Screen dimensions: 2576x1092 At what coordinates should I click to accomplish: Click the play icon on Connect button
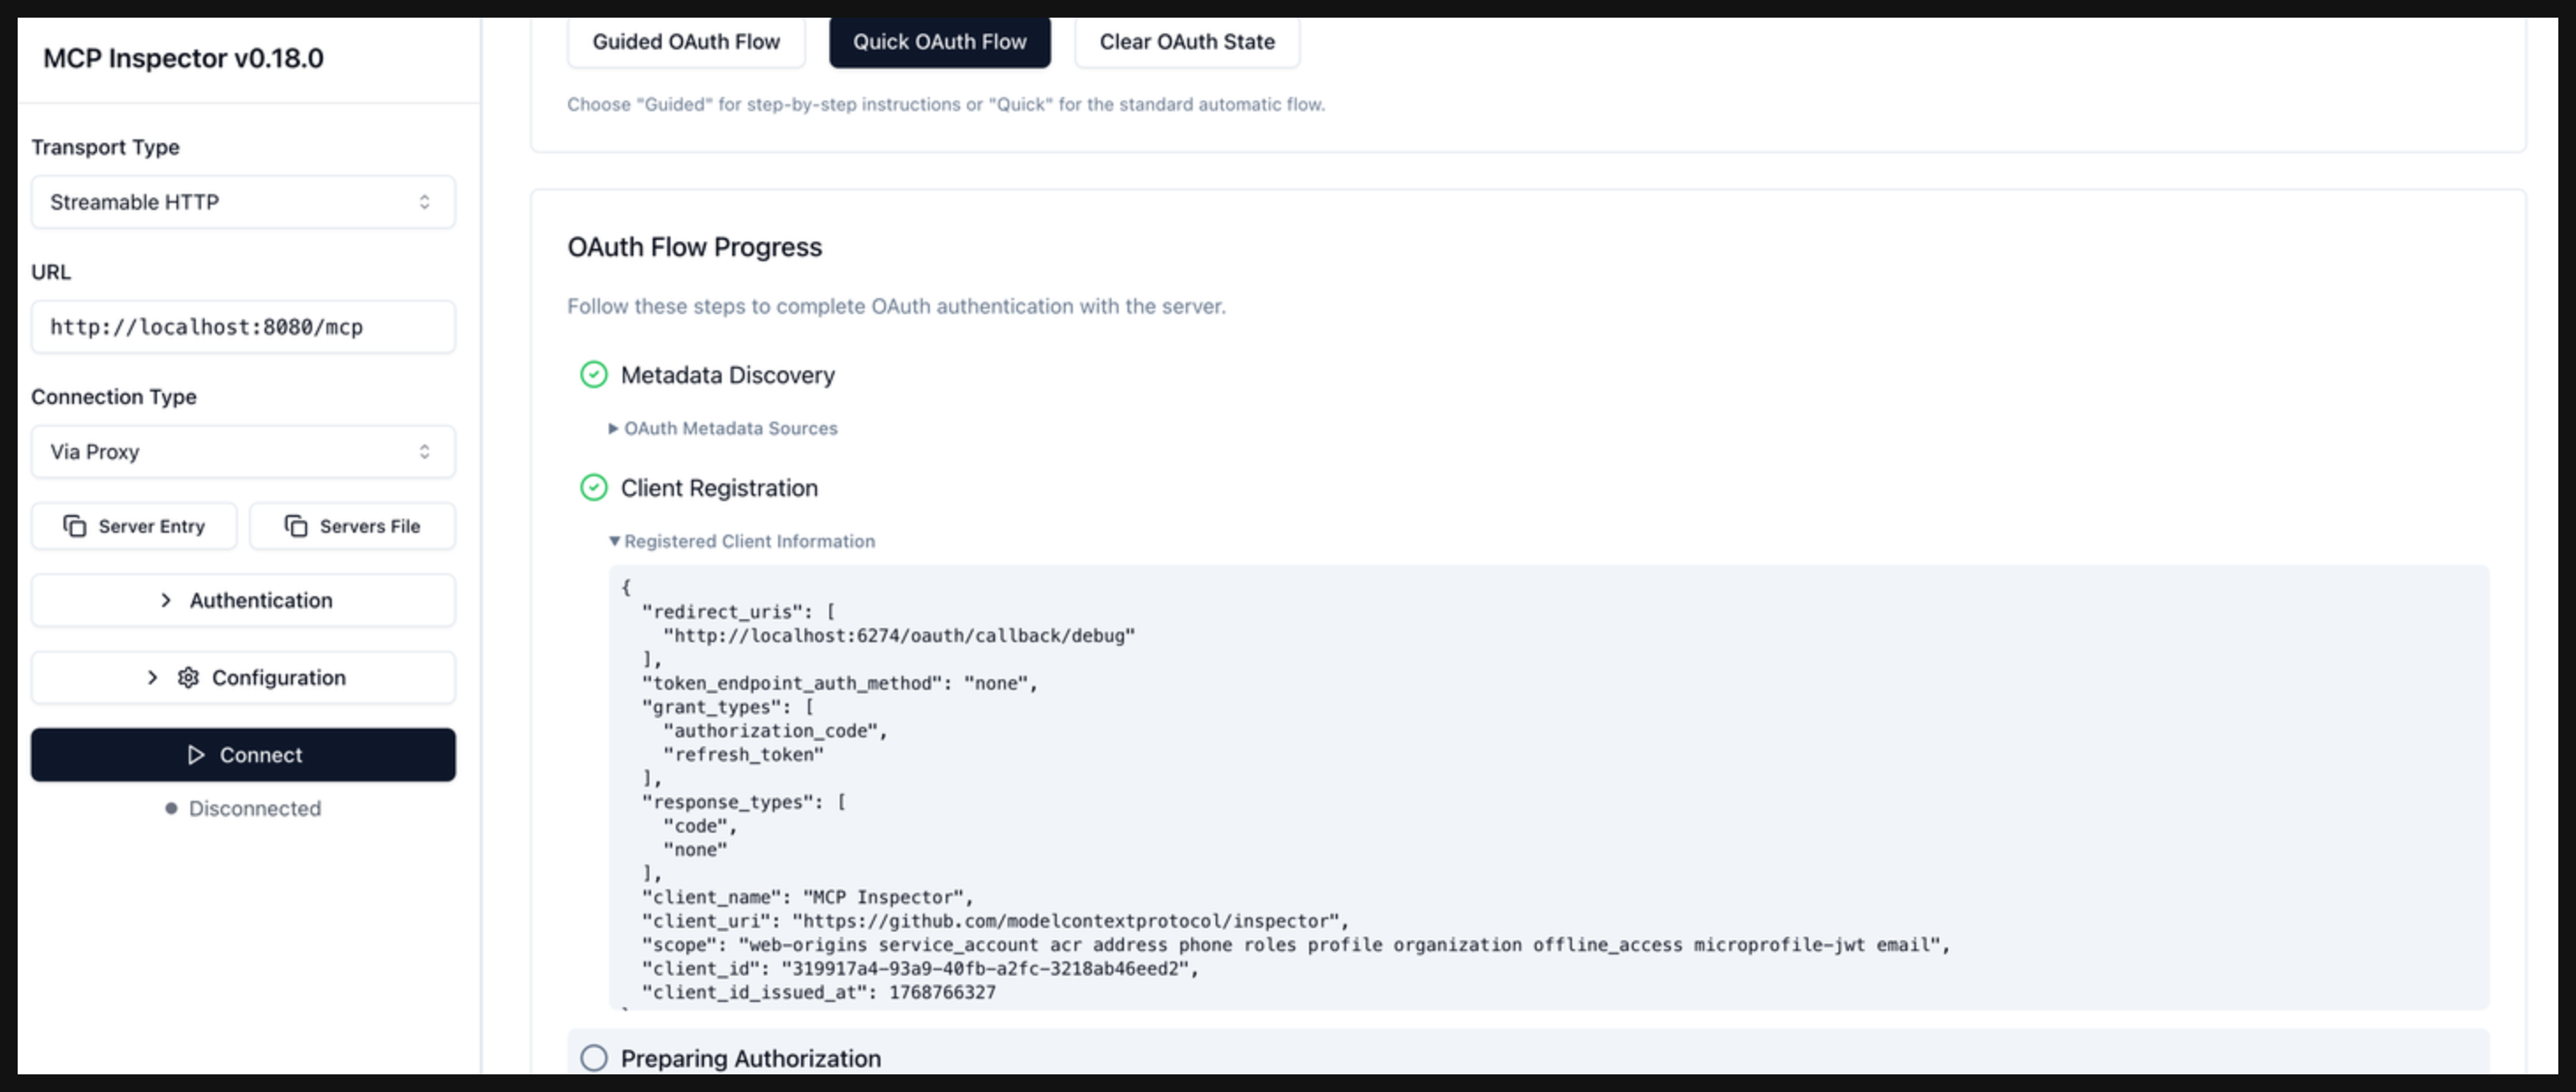(196, 755)
